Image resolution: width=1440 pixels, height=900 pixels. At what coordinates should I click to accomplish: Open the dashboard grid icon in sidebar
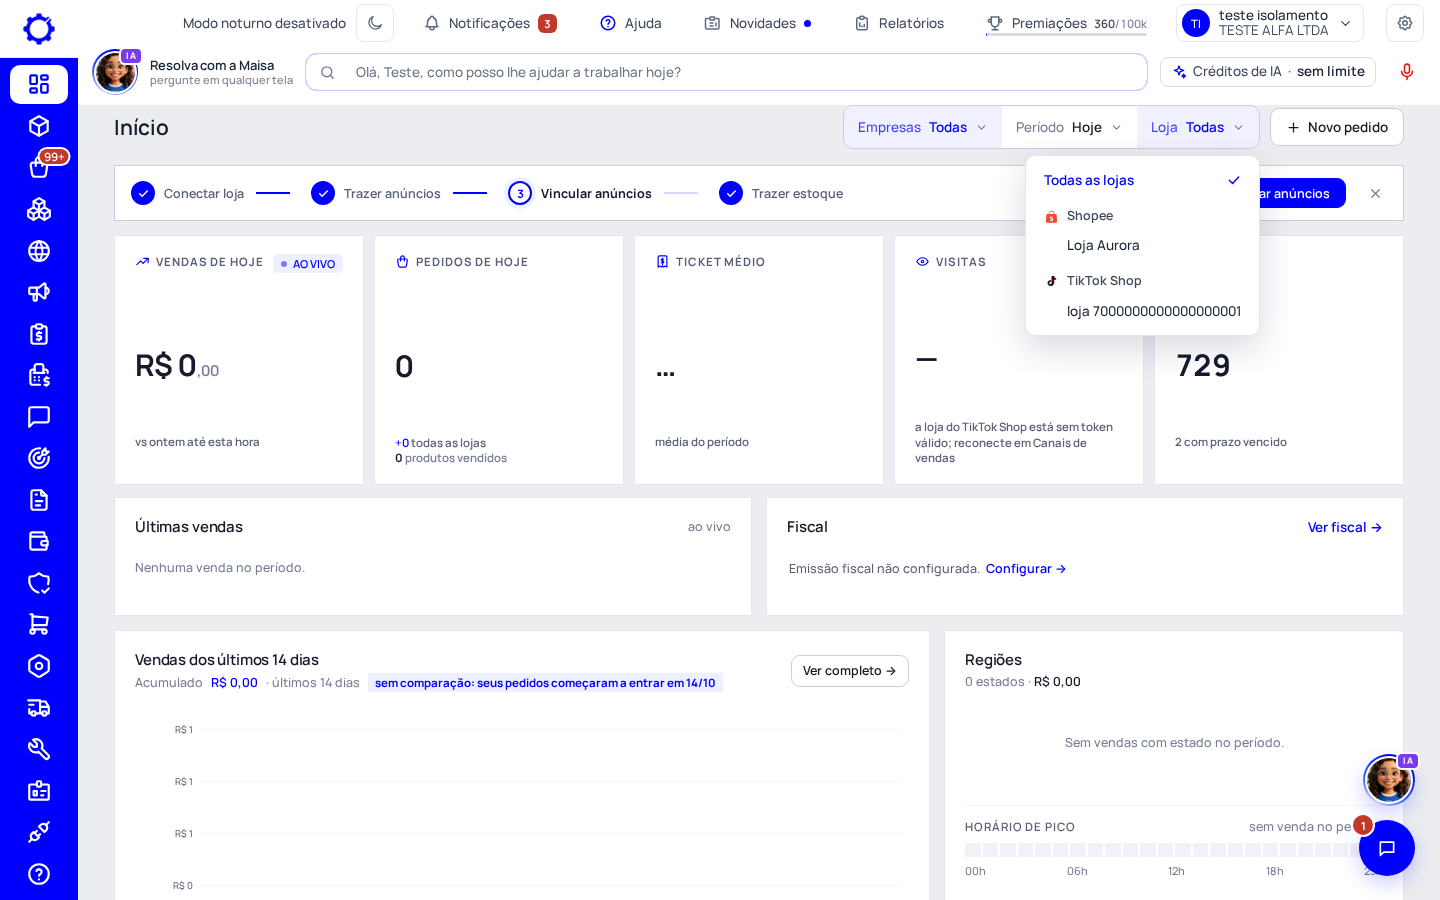point(39,84)
